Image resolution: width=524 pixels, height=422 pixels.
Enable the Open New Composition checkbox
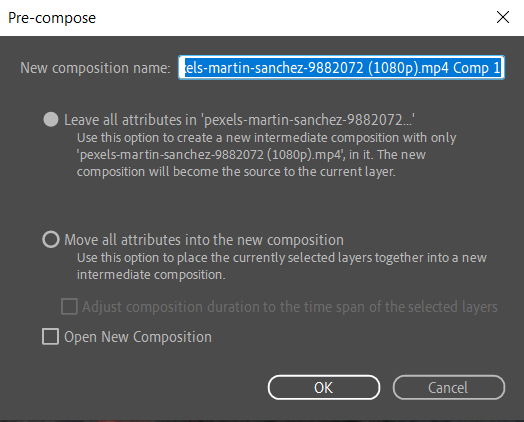(x=50, y=336)
